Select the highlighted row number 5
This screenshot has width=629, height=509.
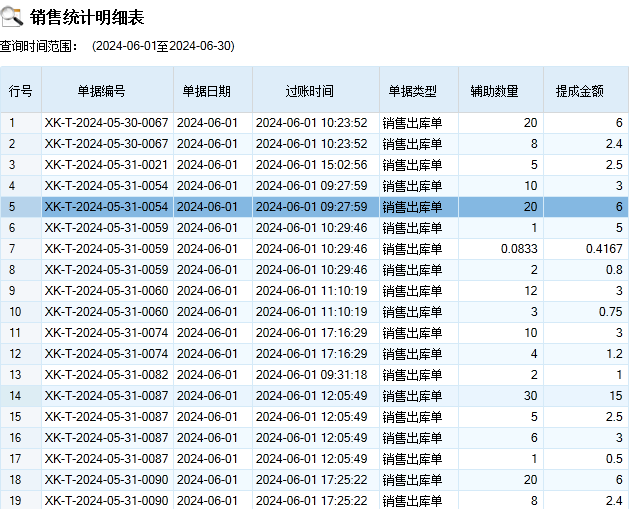[x=12, y=207]
